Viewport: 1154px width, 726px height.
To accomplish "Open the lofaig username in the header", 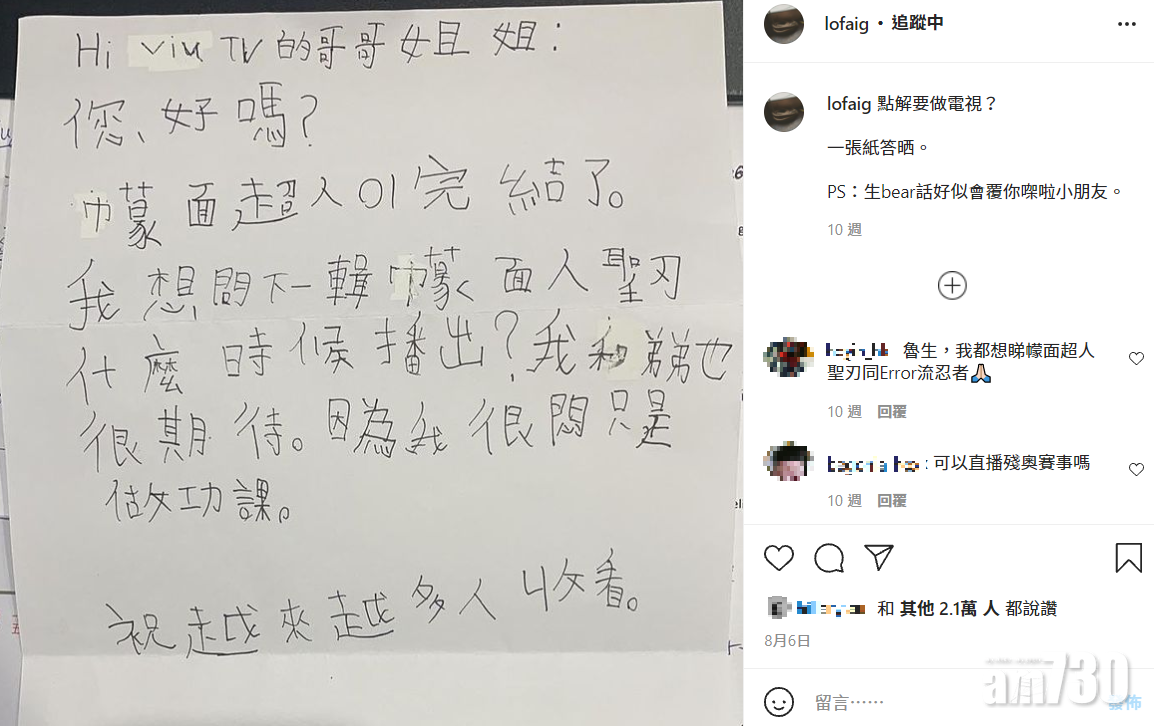I will click(846, 24).
